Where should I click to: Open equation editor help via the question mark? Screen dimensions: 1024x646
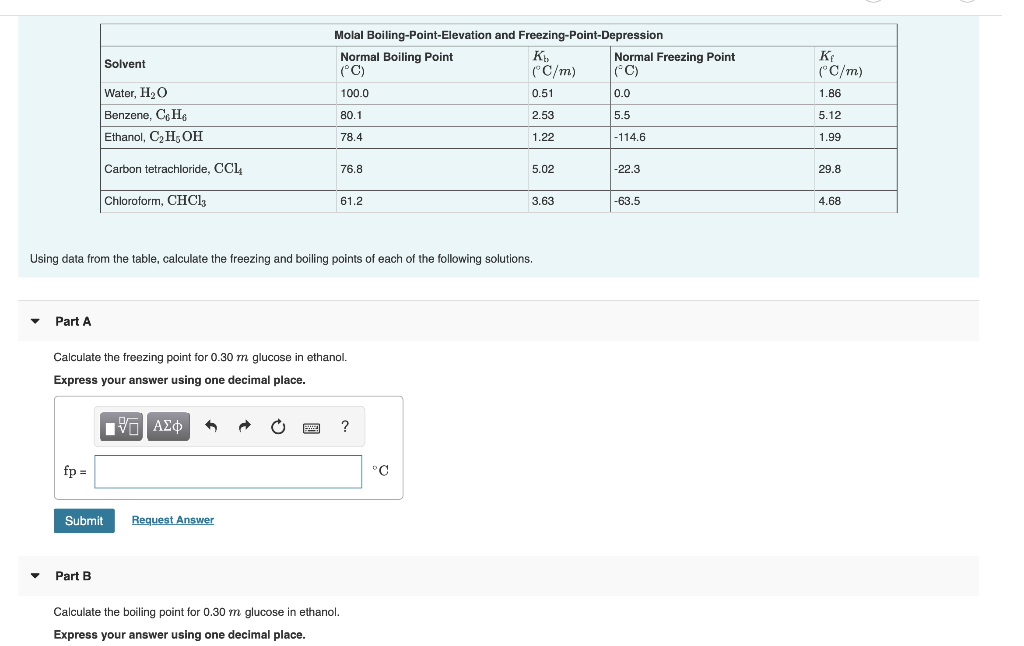pyautogui.click(x=344, y=426)
